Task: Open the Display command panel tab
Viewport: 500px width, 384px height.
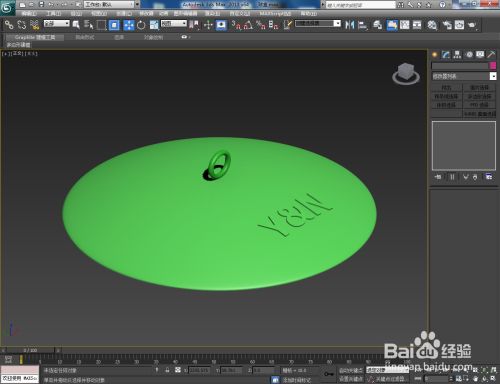Action: point(480,55)
